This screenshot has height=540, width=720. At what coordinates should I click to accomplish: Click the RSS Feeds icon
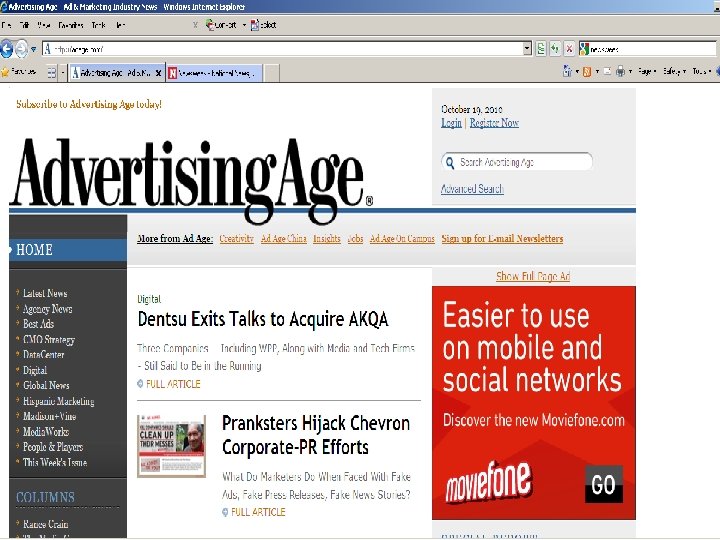tap(587, 72)
